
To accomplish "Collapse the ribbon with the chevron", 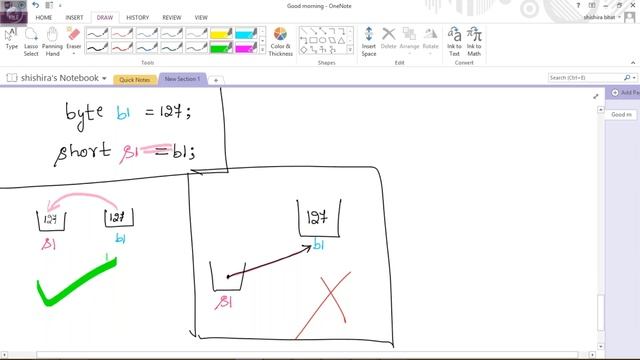I will (633, 63).
